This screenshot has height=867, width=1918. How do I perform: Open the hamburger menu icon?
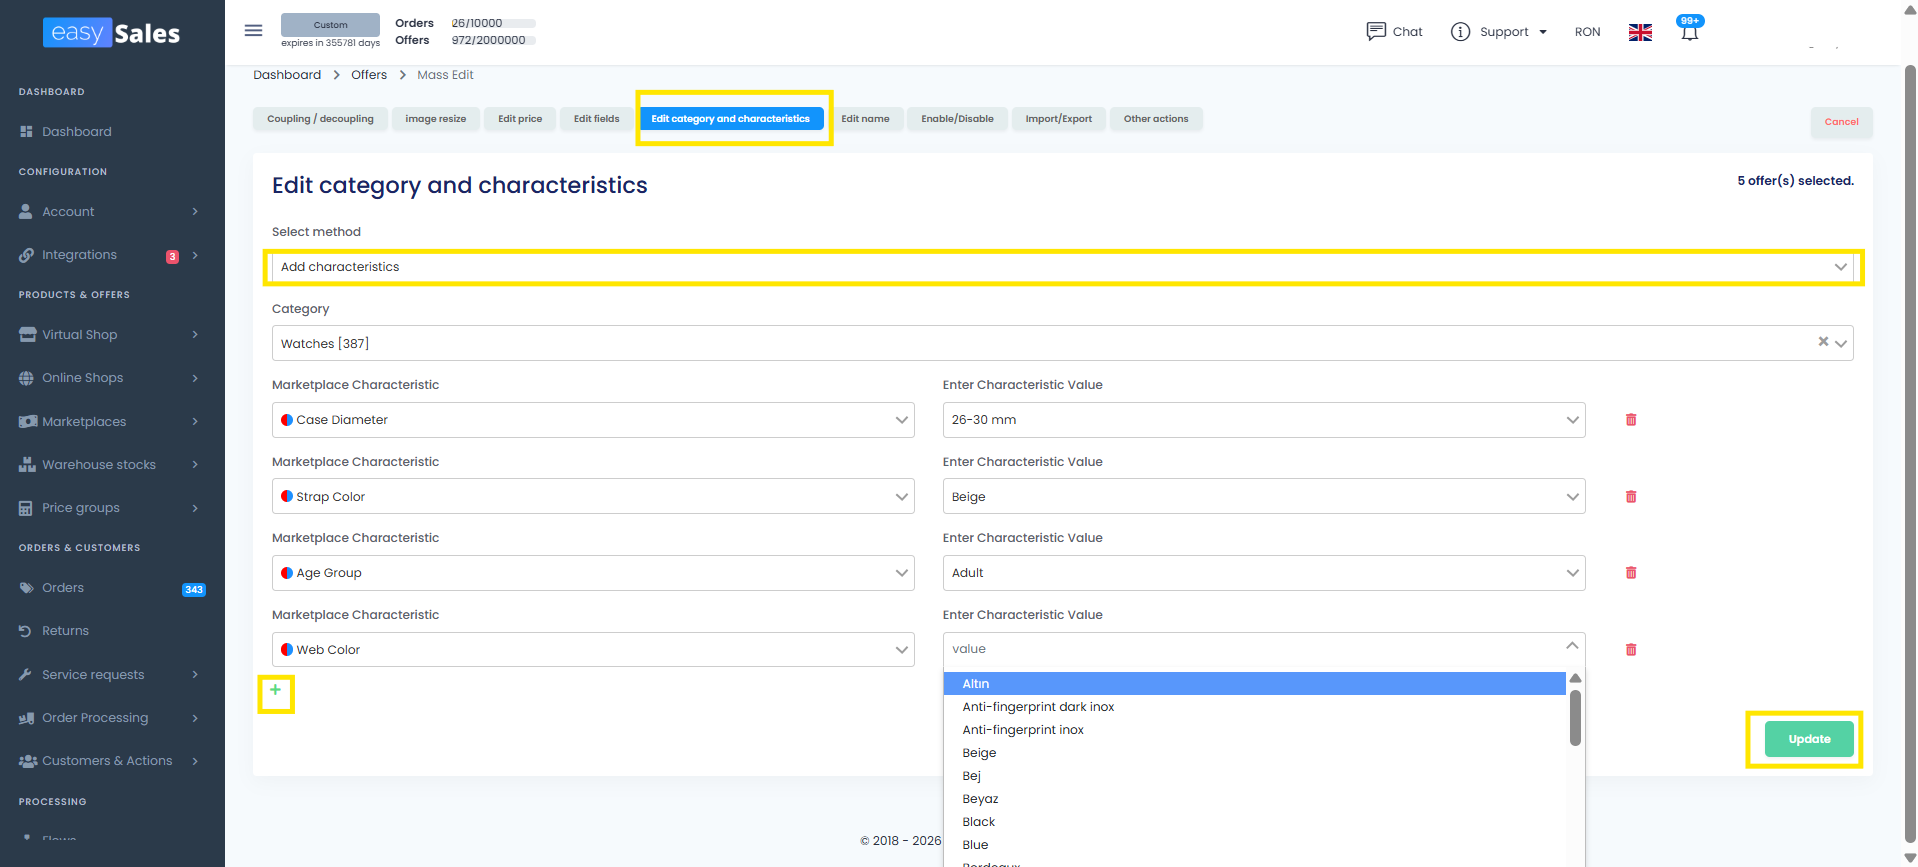tap(254, 30)
